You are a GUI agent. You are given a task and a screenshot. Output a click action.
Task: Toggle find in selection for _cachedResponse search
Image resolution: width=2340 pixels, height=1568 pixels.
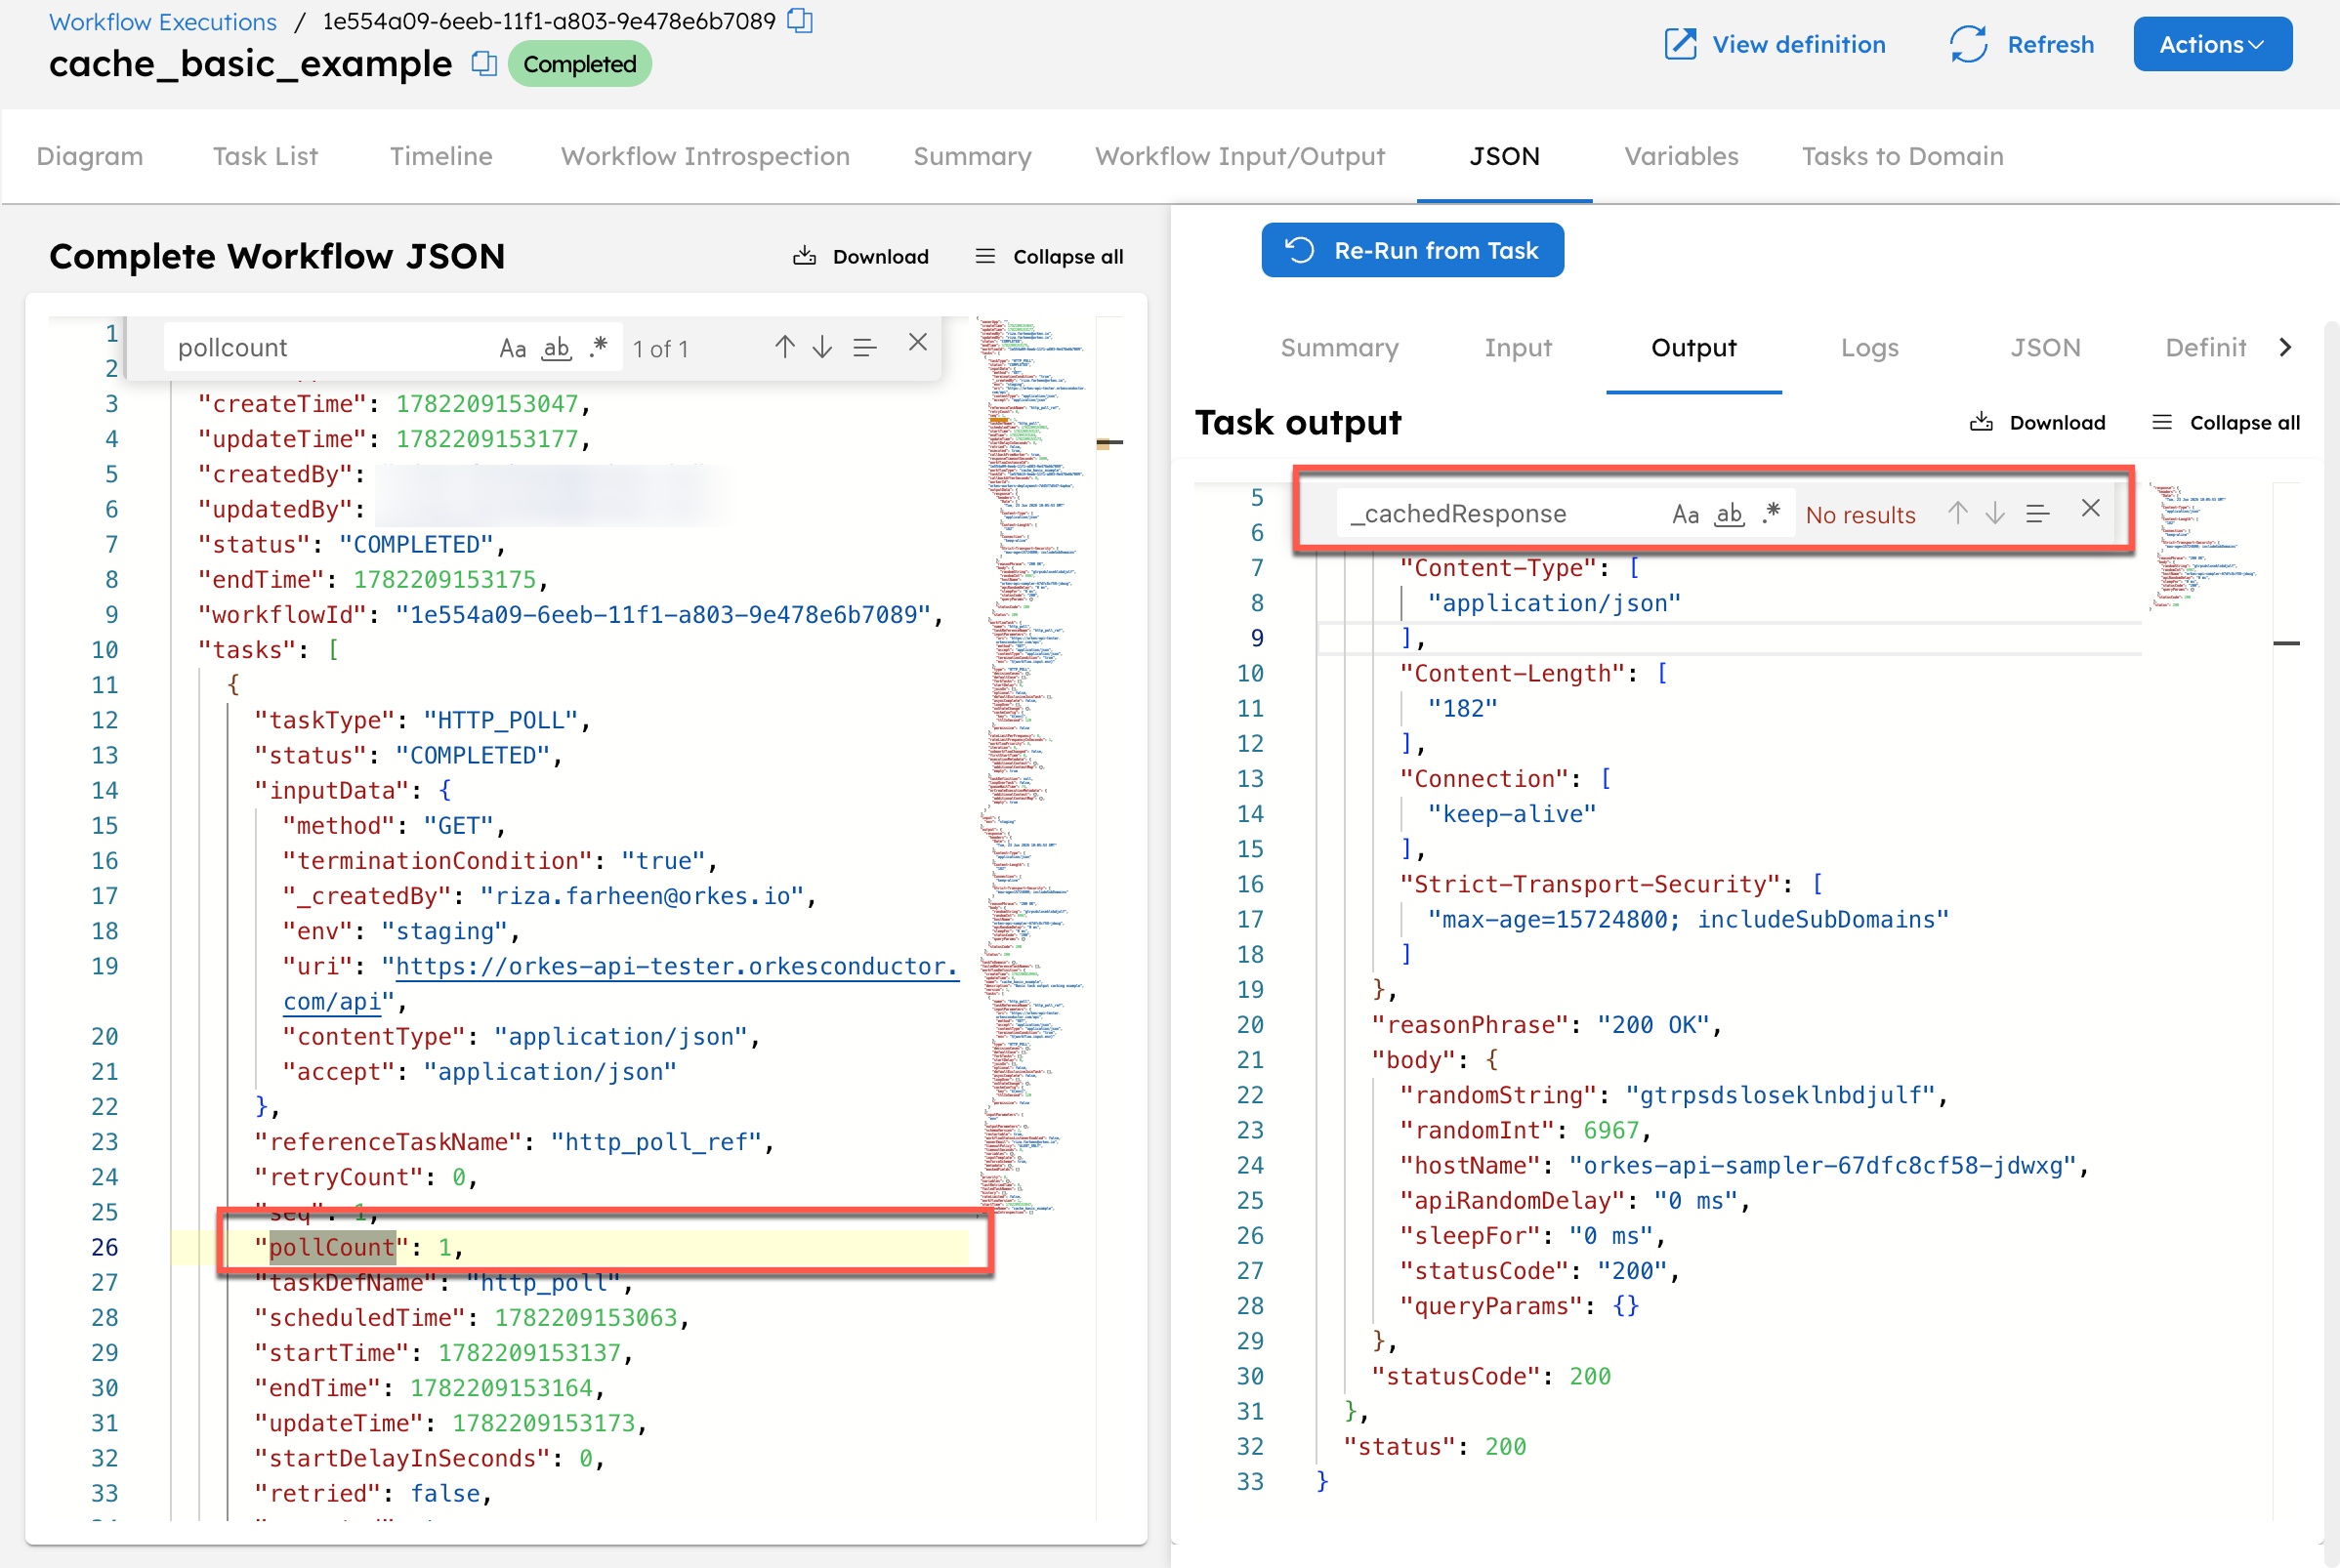pos(2038,514)
